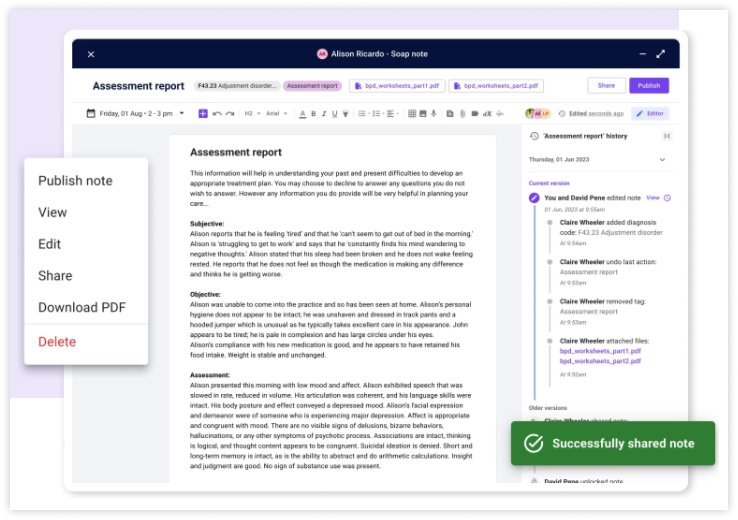This screenshot has width=738, height=520.
Task: Open the numbered list dropdown
Action: (378, 113)
